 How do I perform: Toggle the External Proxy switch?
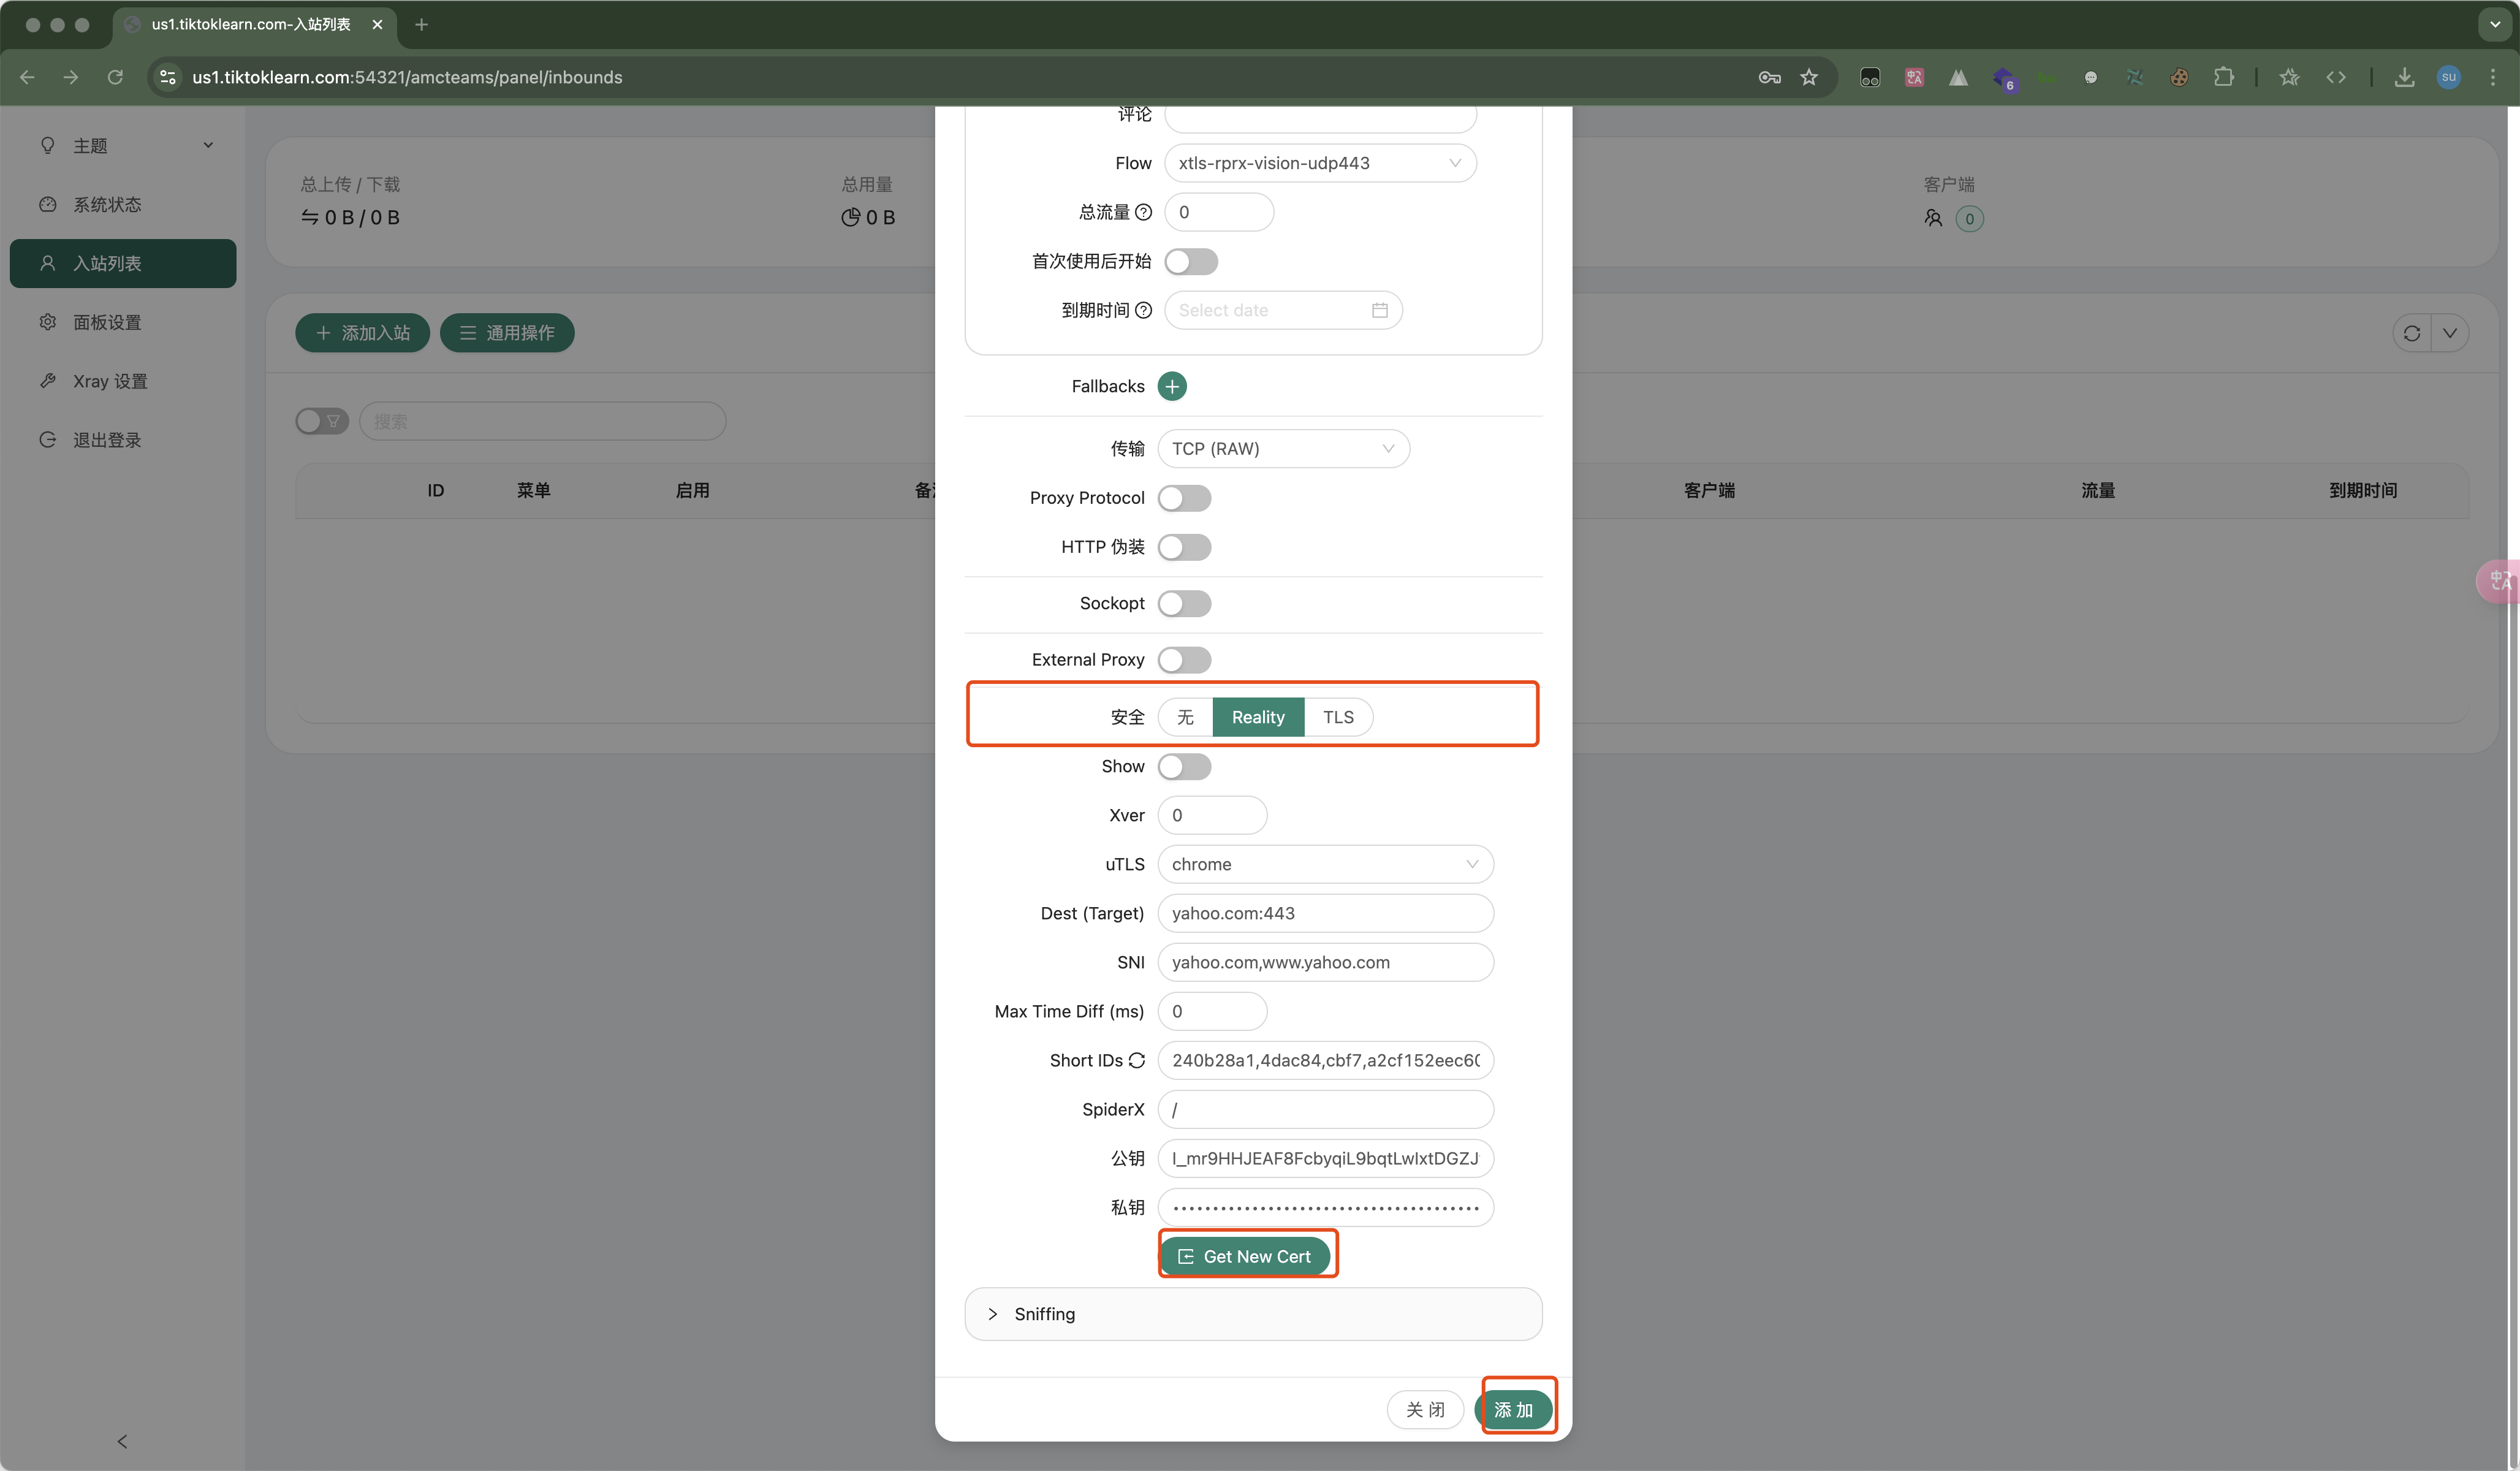coord(1184,660)
